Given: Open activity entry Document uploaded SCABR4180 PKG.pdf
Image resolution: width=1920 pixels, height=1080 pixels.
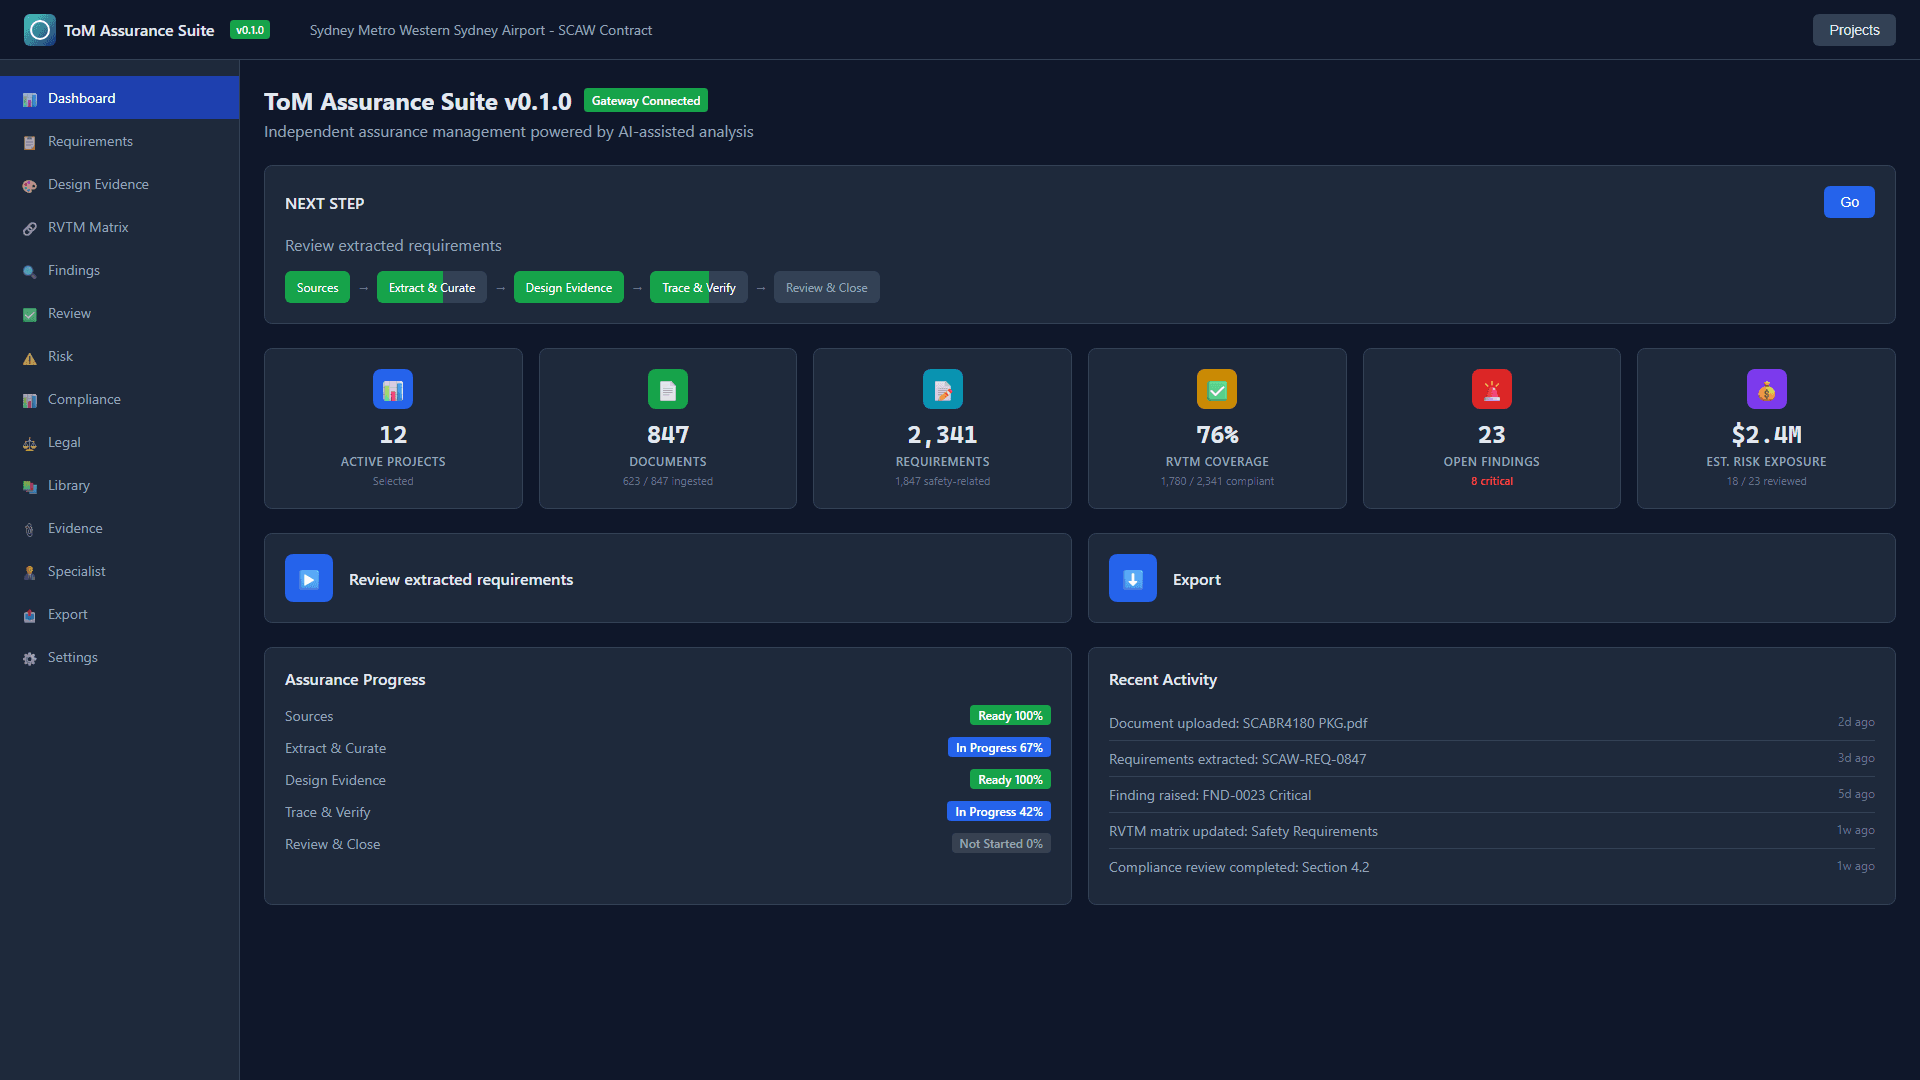Looking at the screenshot, I should [1237, 722].
